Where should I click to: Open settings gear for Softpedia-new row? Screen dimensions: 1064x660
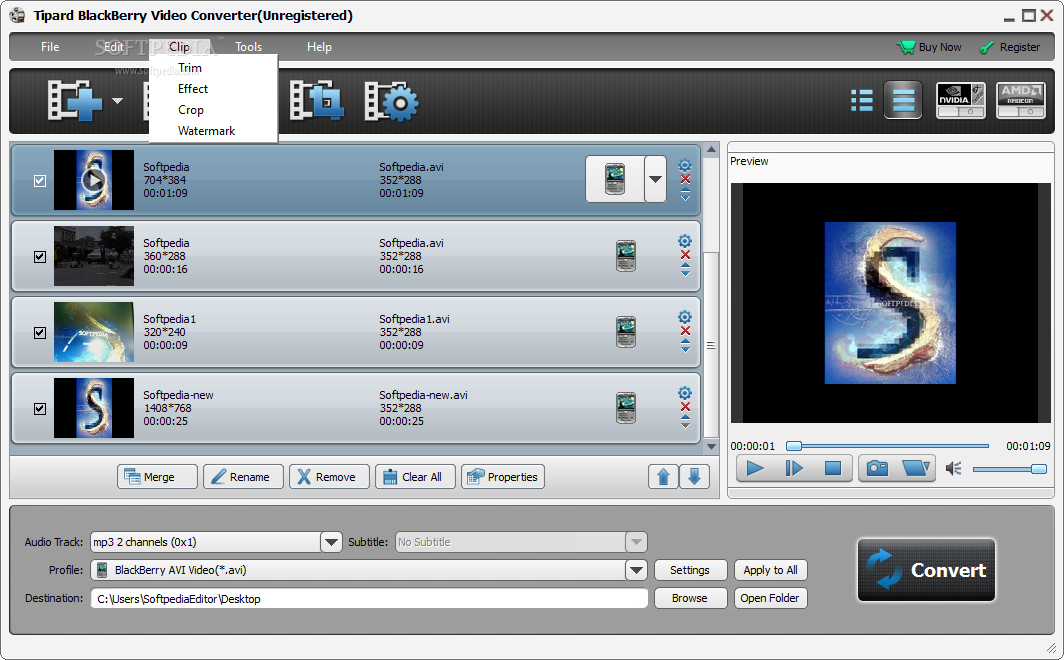685,393
